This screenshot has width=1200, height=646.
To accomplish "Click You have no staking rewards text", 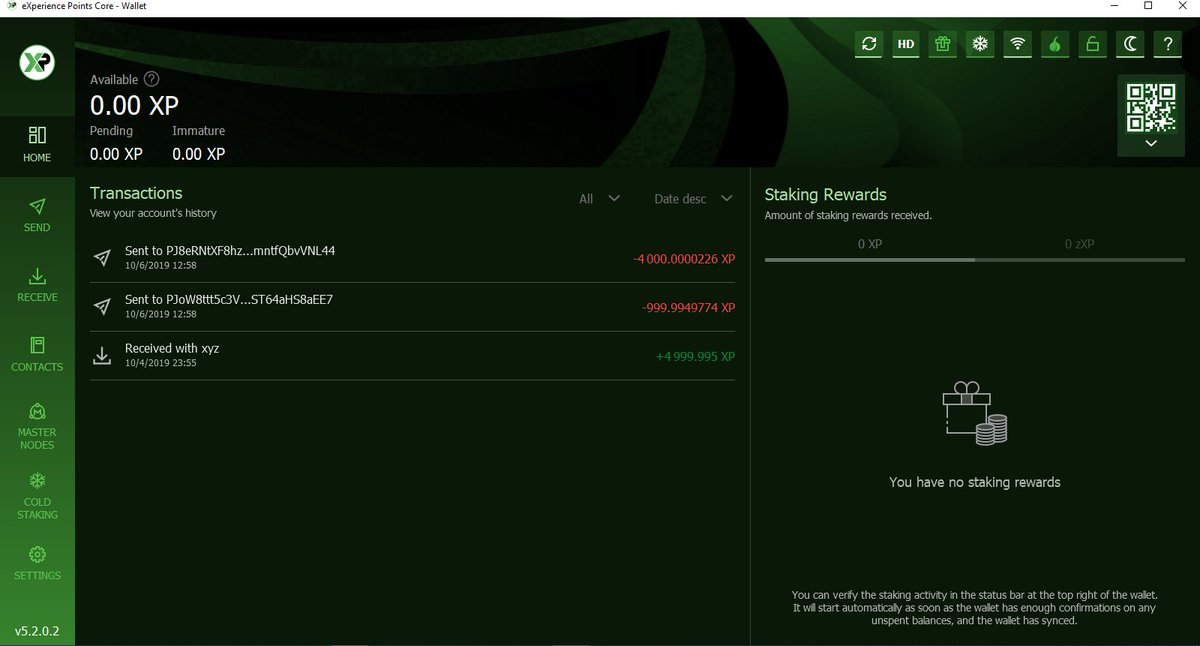I will click(x=975, y=482).
